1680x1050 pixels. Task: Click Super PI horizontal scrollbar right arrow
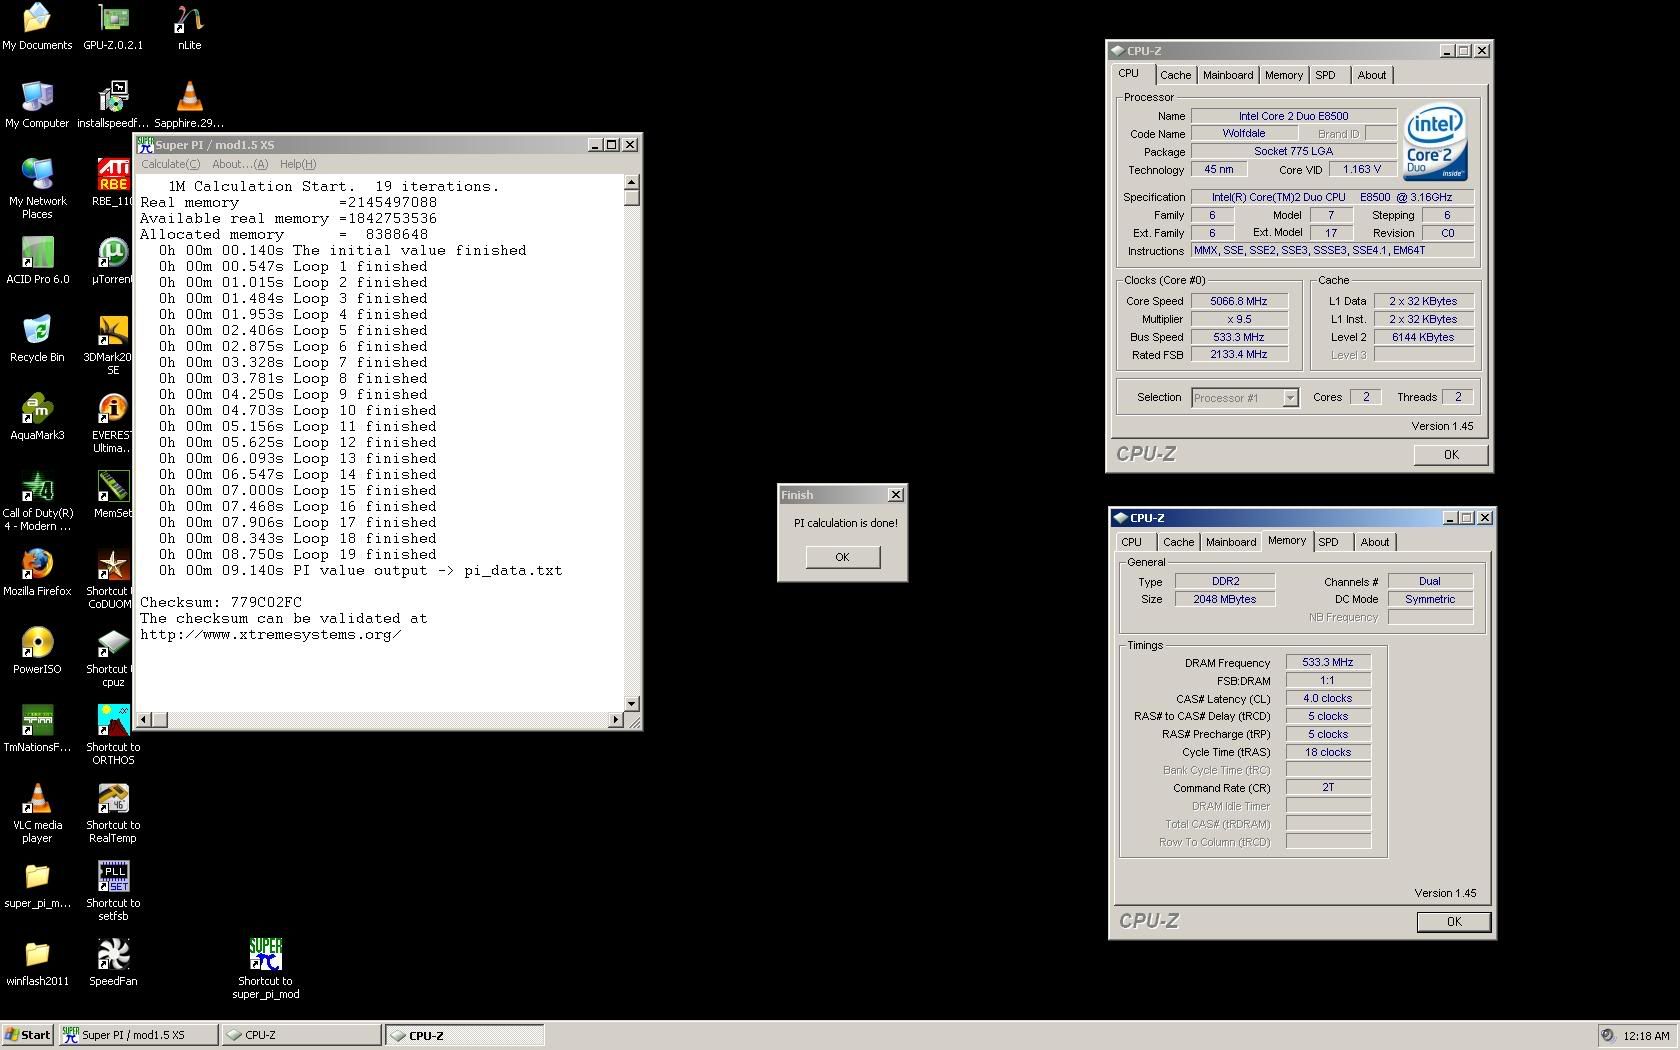coord(615,719)
